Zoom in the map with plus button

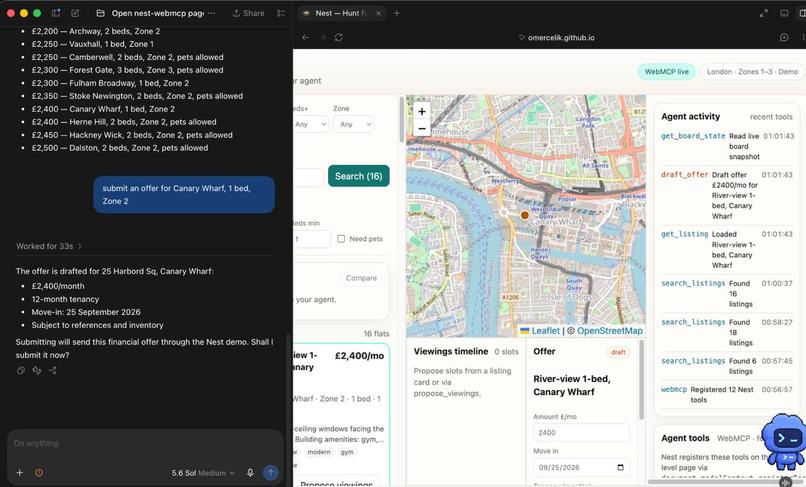[x=422, y=111]
